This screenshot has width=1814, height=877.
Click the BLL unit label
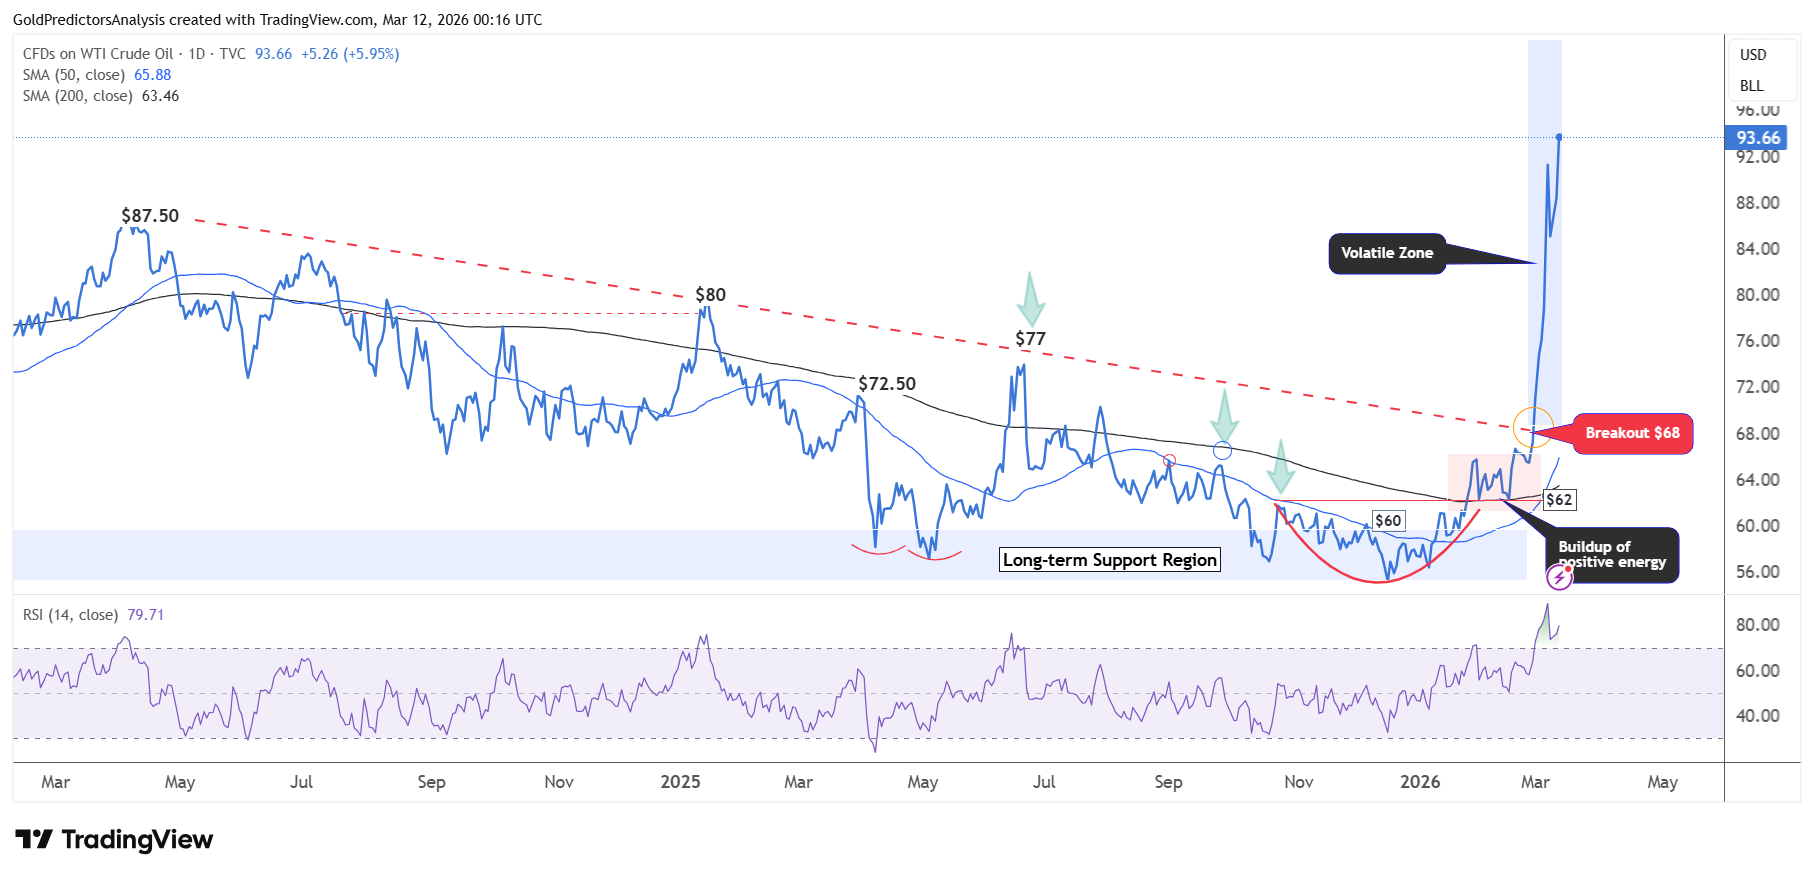(1751, 86)
